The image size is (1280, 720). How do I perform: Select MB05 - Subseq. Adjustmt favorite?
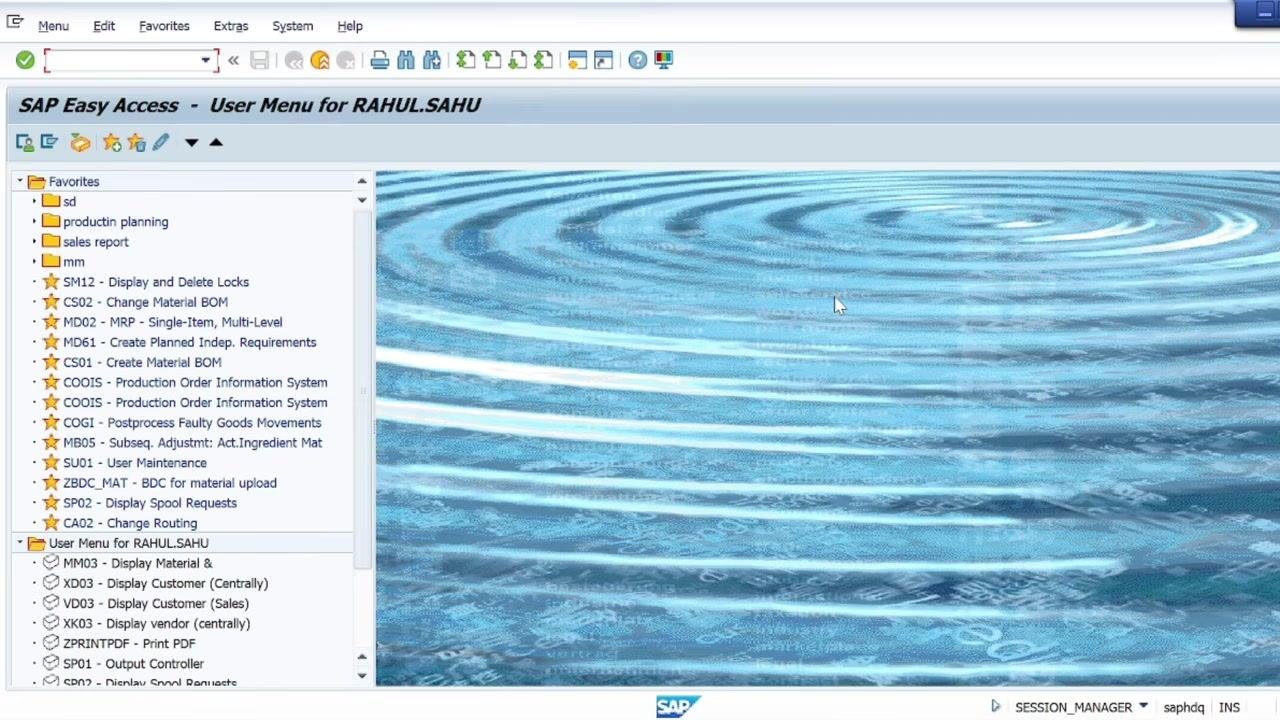click(192, 443)
